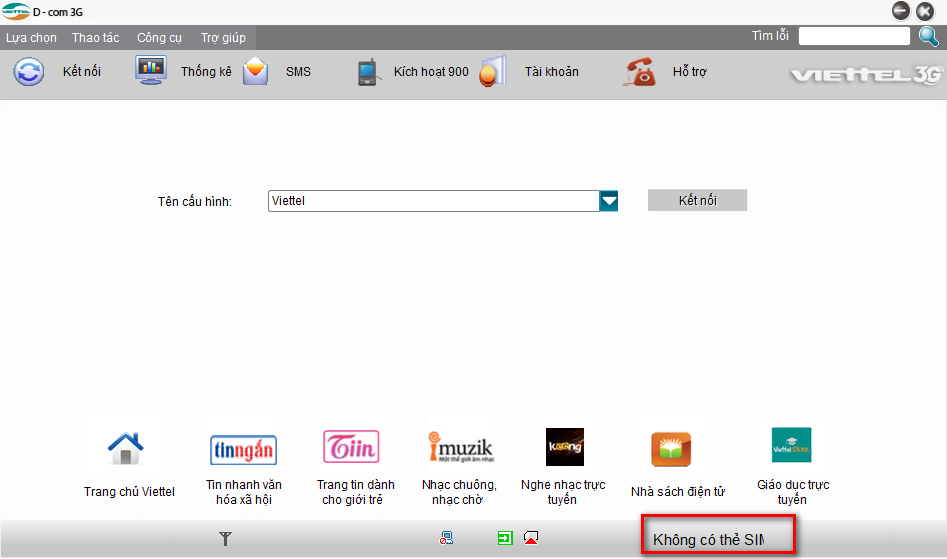Select the Tài khoản toolbar label
Image resolution: width=947 pixels, height=559 pixels.
(551, 71)
